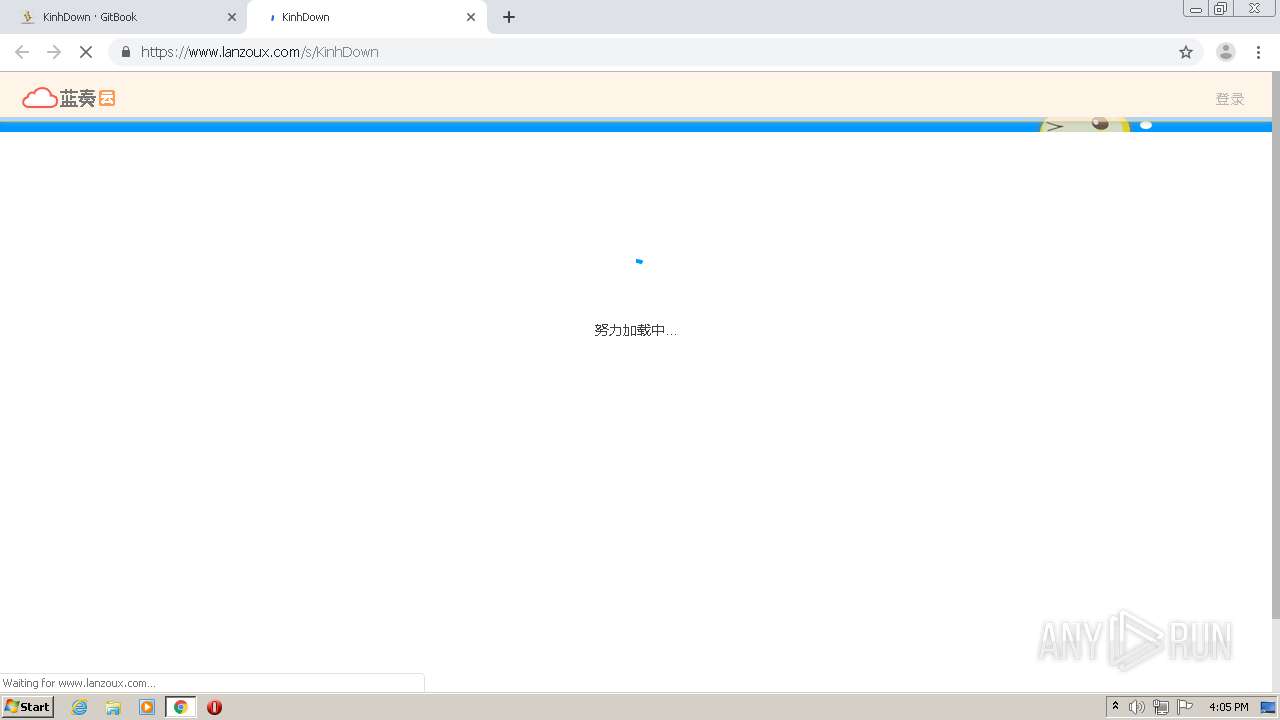The width and height of the screenshot is (1280, 720).
Task: Click the 登录 login link
Action: 1230,99
